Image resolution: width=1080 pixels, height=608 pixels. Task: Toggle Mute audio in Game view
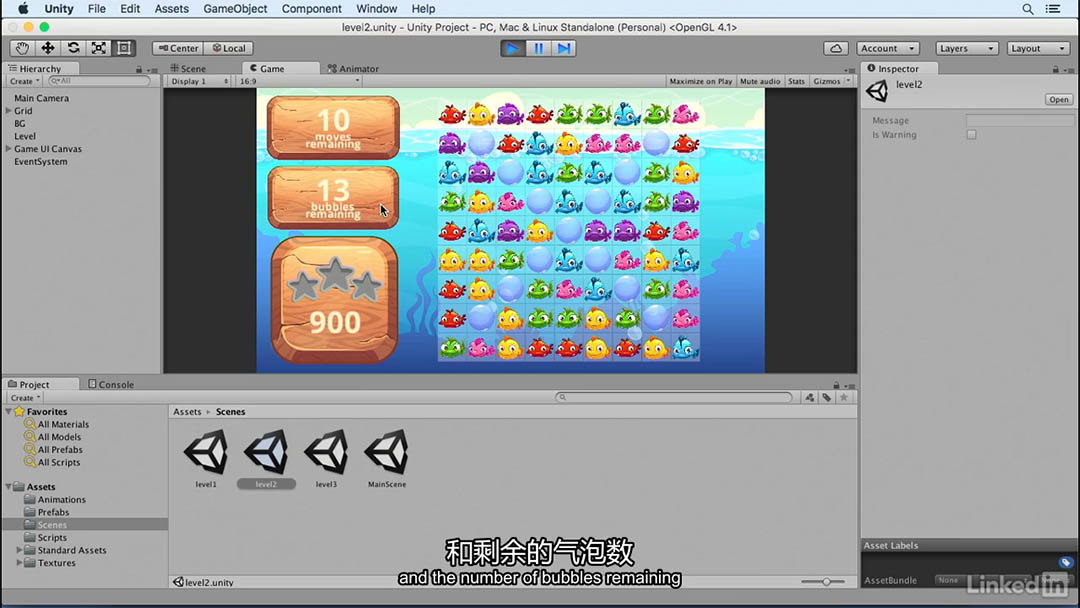click(x=760, y=81)
